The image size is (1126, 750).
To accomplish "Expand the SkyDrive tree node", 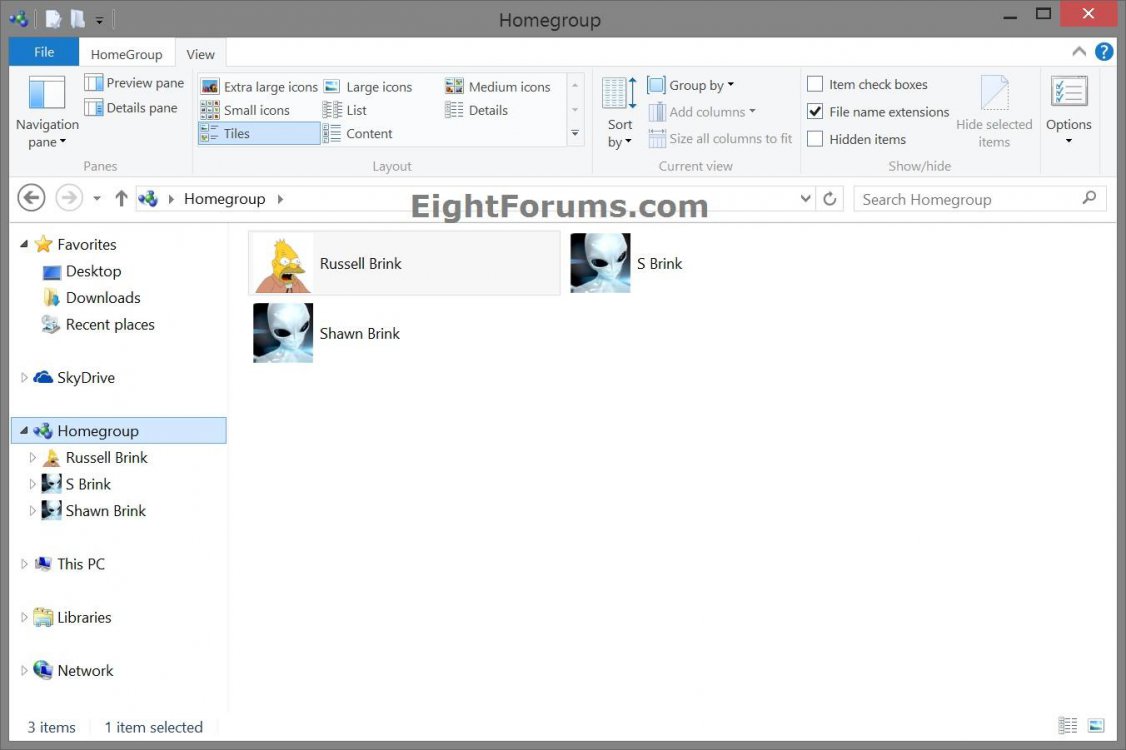I will tap(25, 378).
